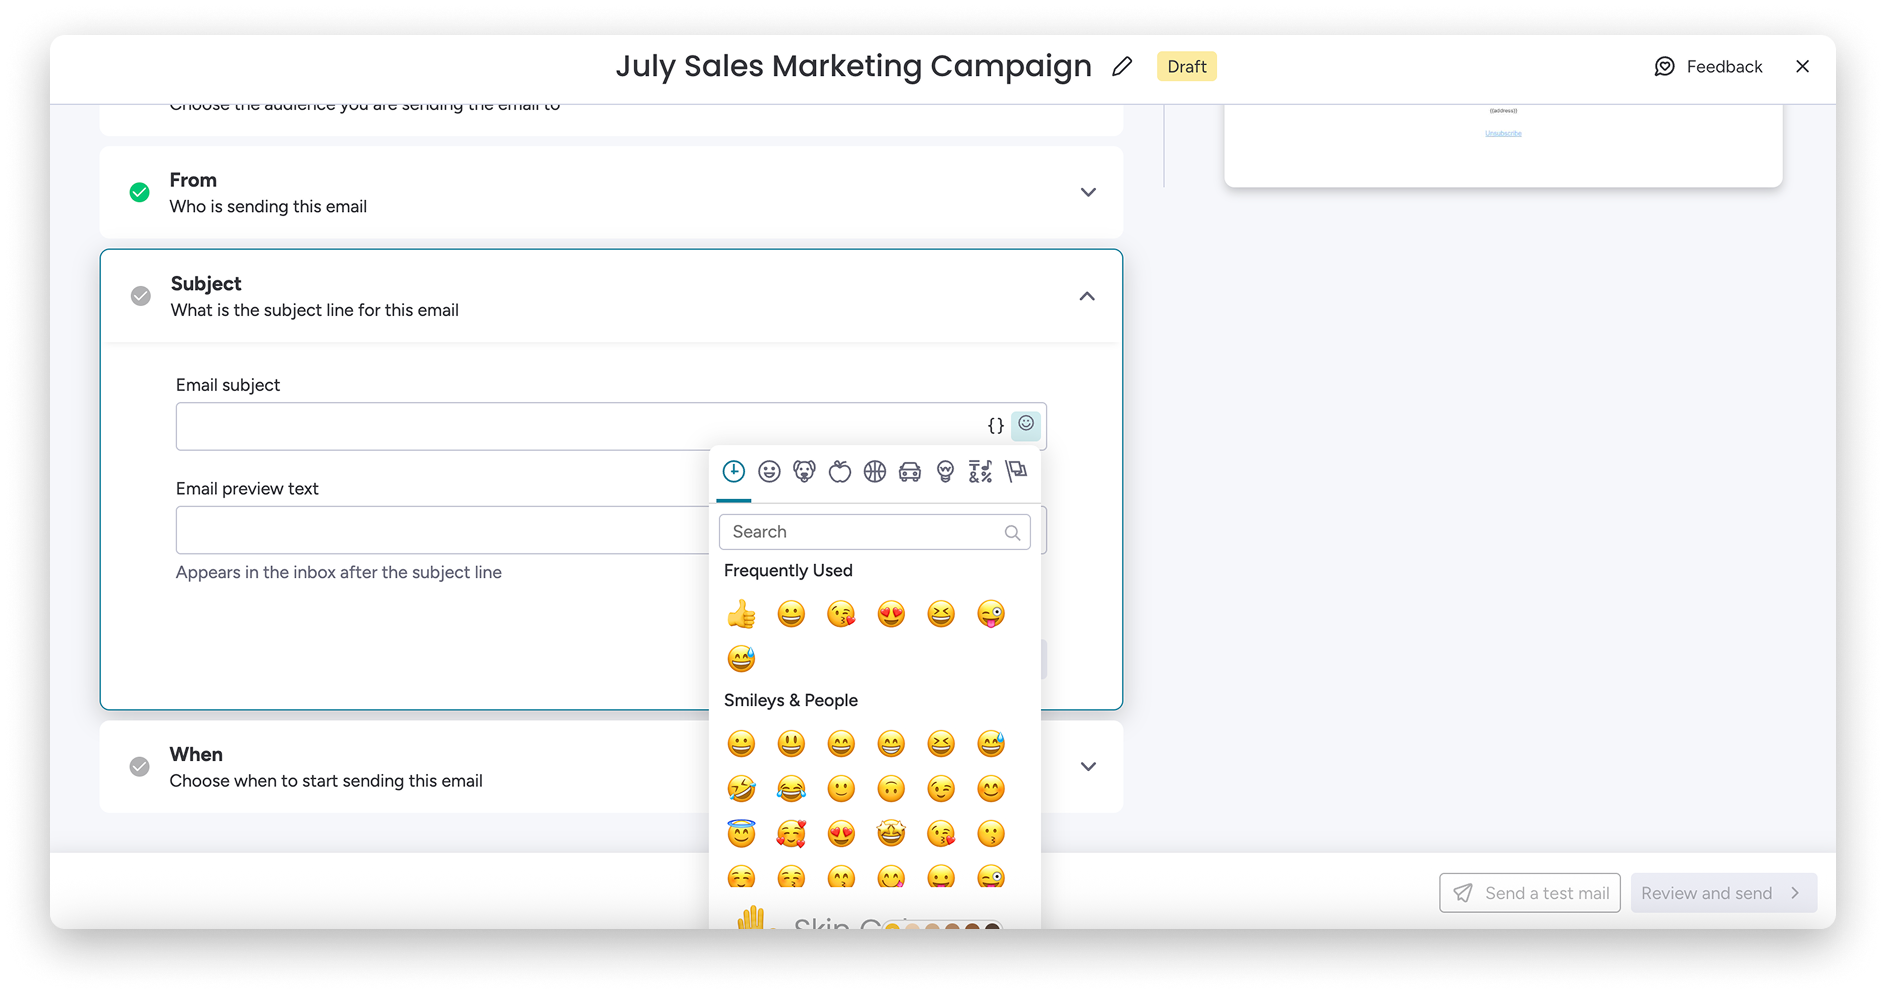Click the campaign title July Sales Marketing Campaign
Viewport: 1886px width, 994px height.
854,66
